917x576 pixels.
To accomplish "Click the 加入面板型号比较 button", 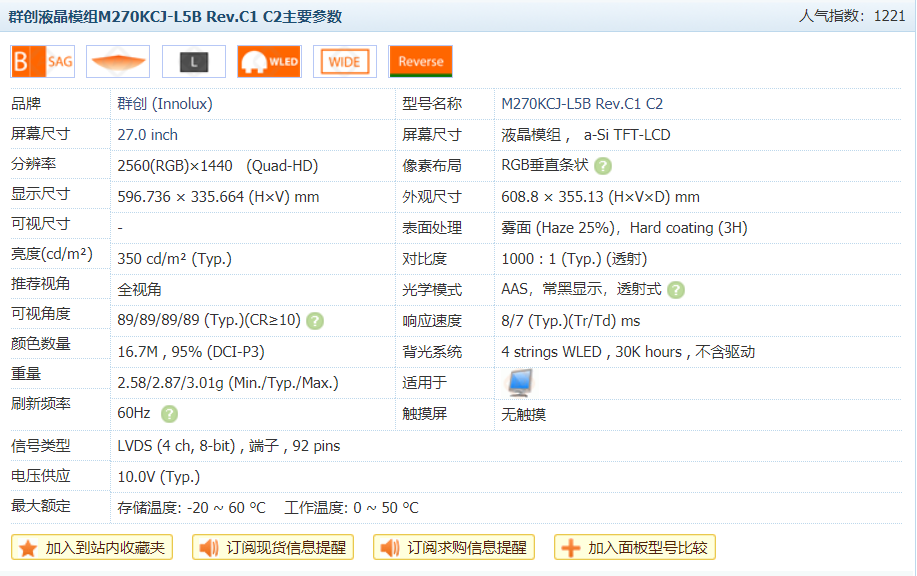I will (x=635, y=548).
